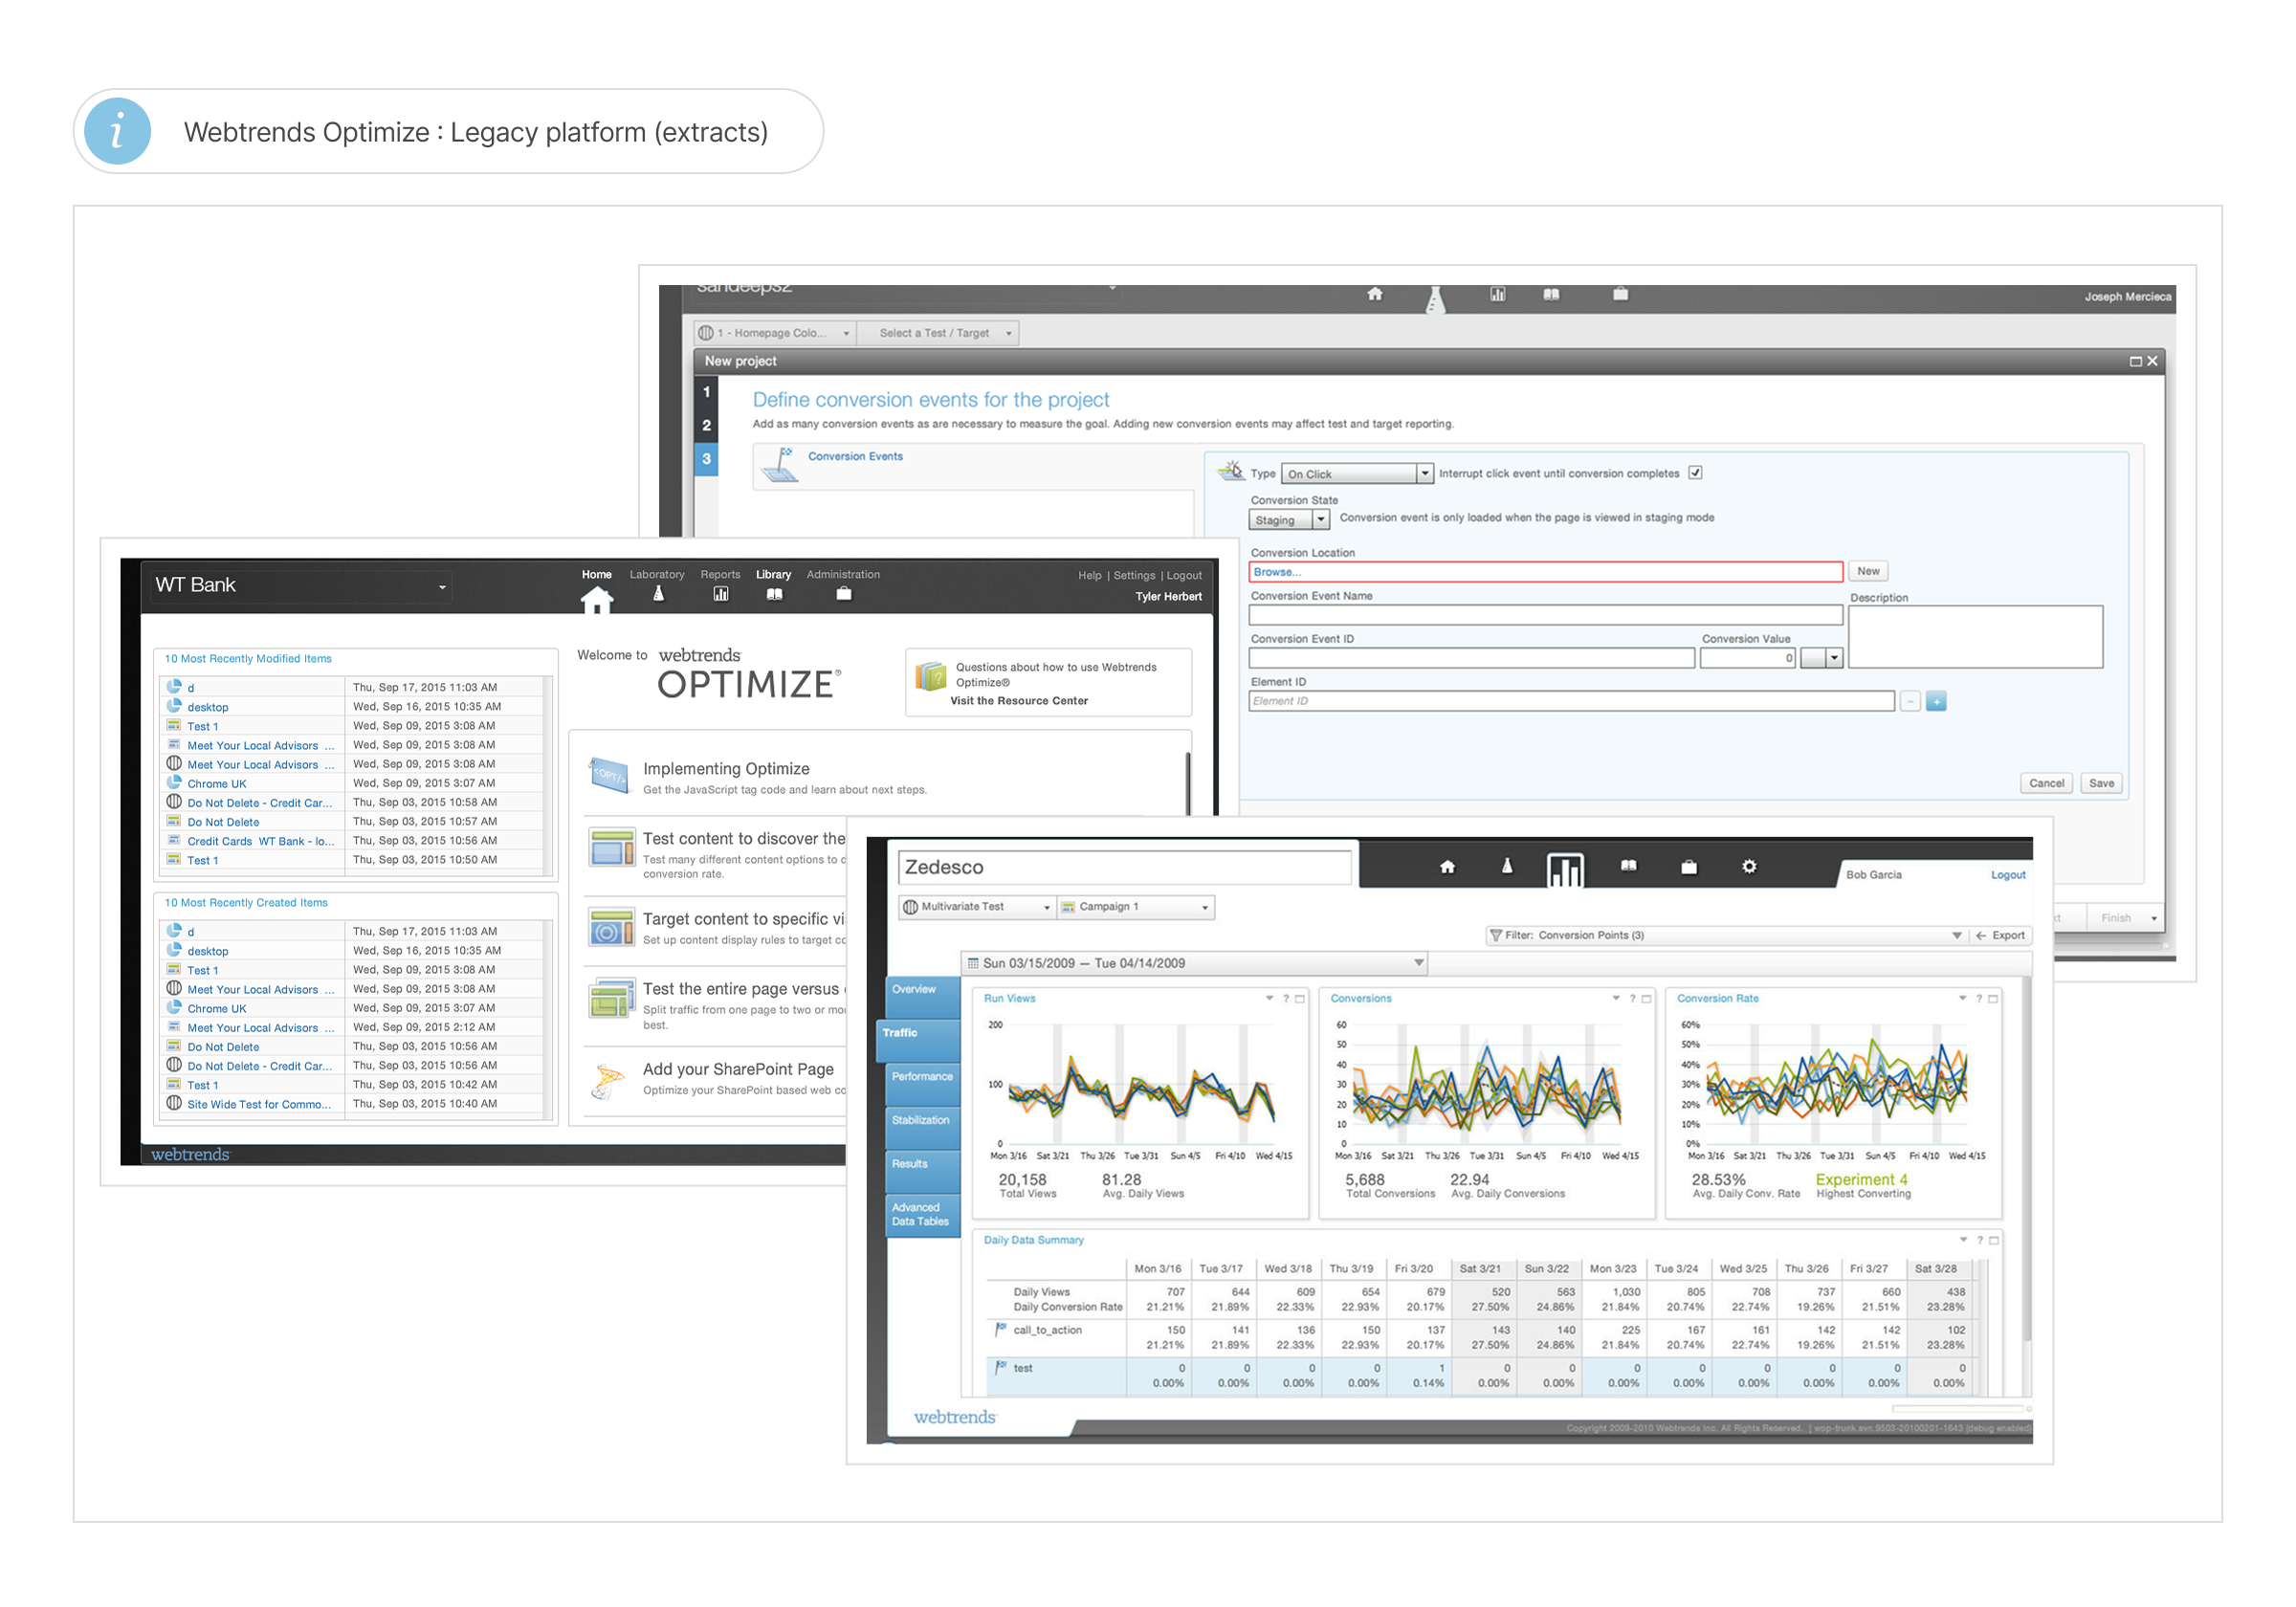Maximize the Conversions chart panel
This screenshot has width=2296, height=1607.
pos(1646,999)
